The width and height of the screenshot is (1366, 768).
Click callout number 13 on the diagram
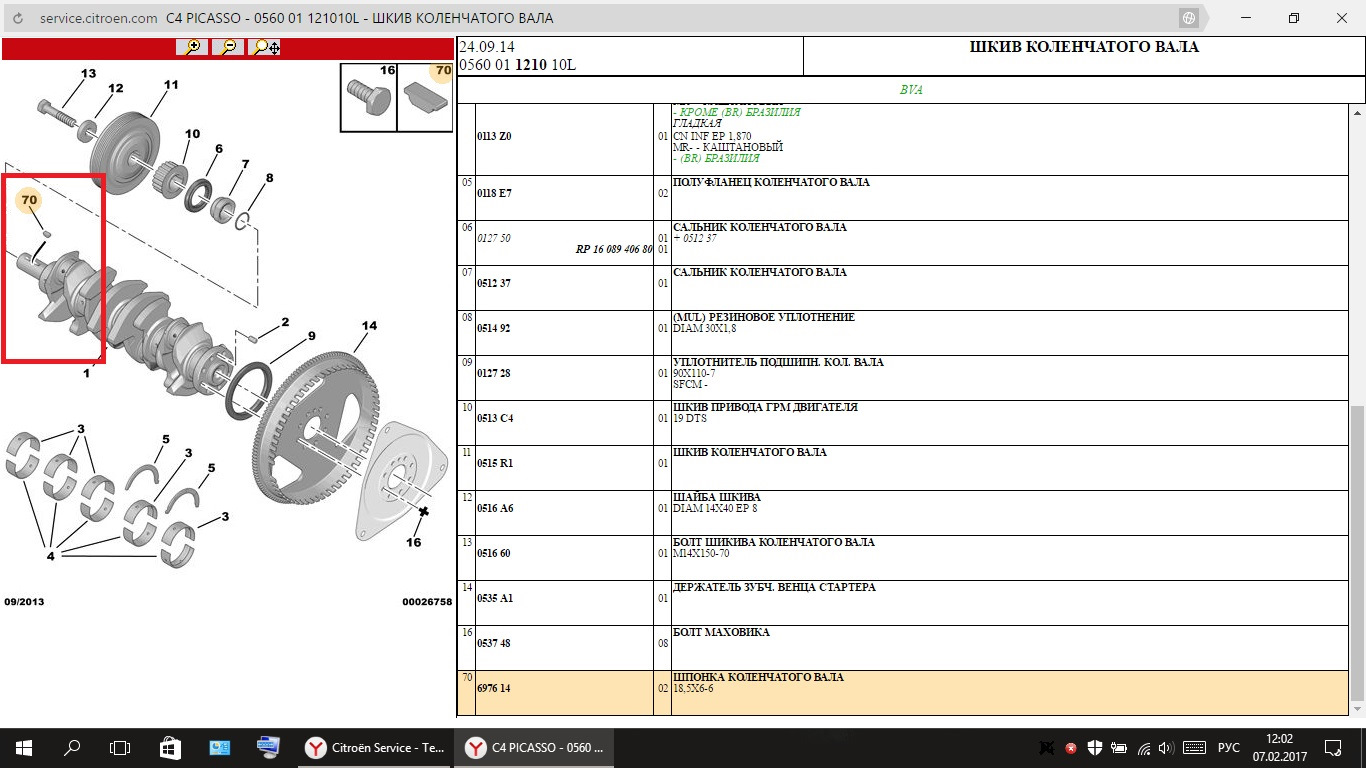[88, 74]
